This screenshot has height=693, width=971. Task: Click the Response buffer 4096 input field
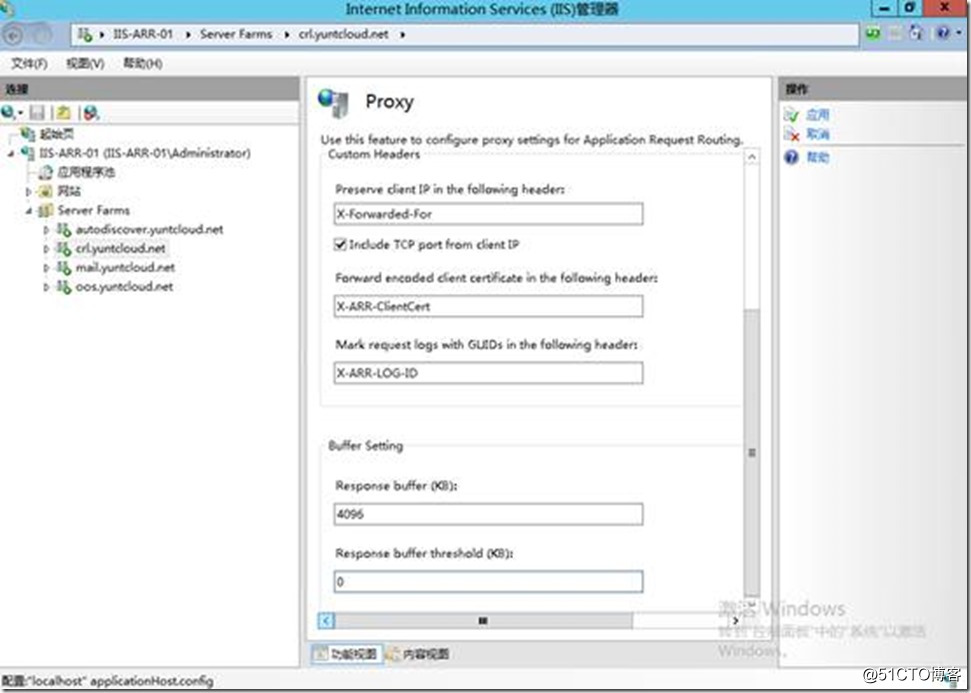(x=488, y=514)
